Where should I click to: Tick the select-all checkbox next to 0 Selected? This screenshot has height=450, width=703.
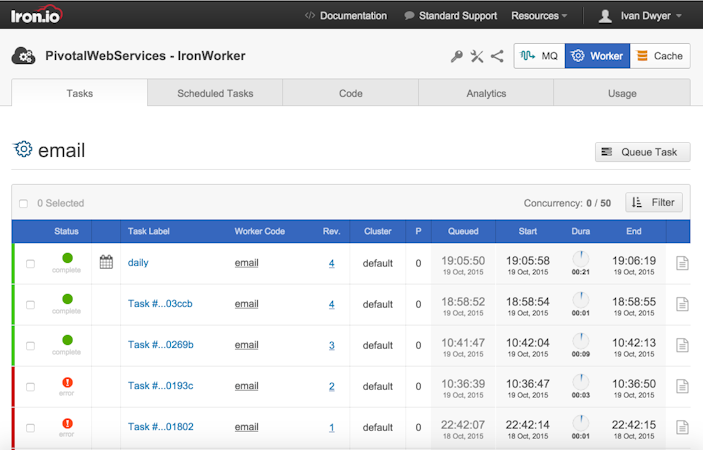(23, 203)
